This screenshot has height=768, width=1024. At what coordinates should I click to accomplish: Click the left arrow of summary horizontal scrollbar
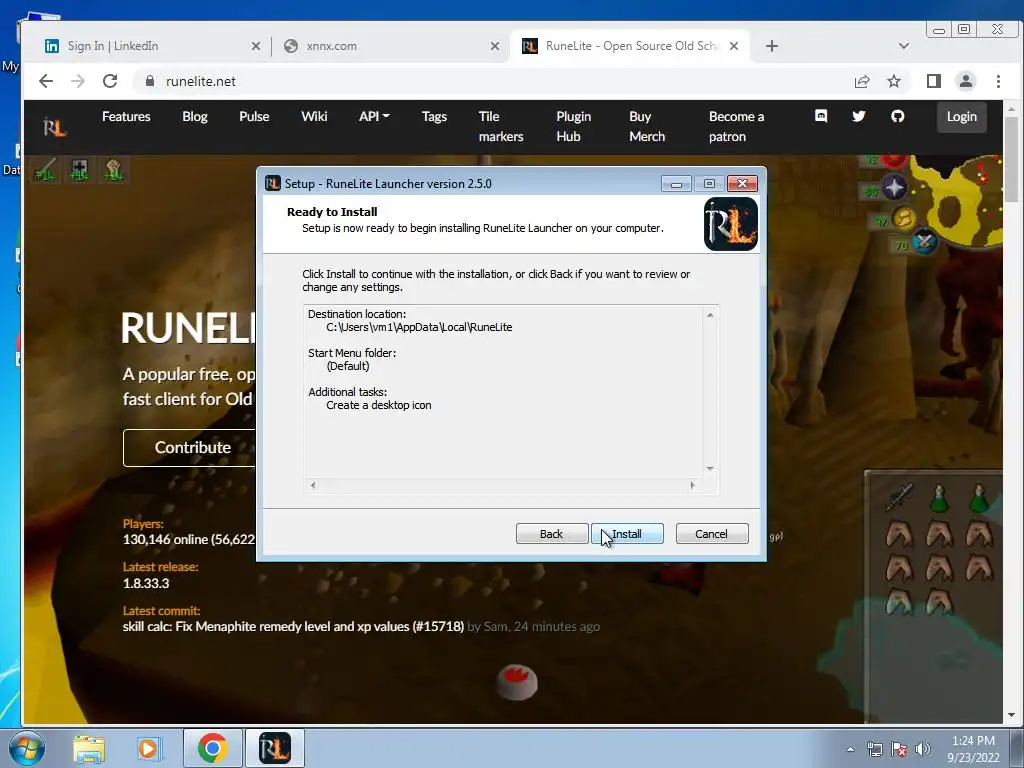coord(313,485)
